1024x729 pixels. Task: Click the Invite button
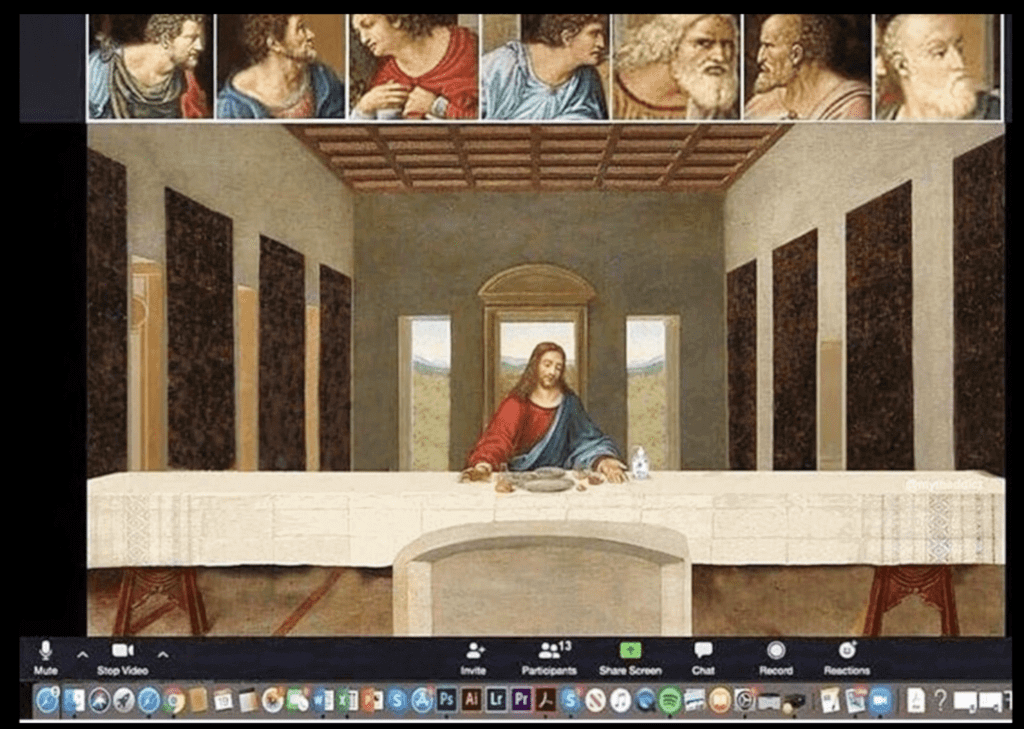coord(473,658)
